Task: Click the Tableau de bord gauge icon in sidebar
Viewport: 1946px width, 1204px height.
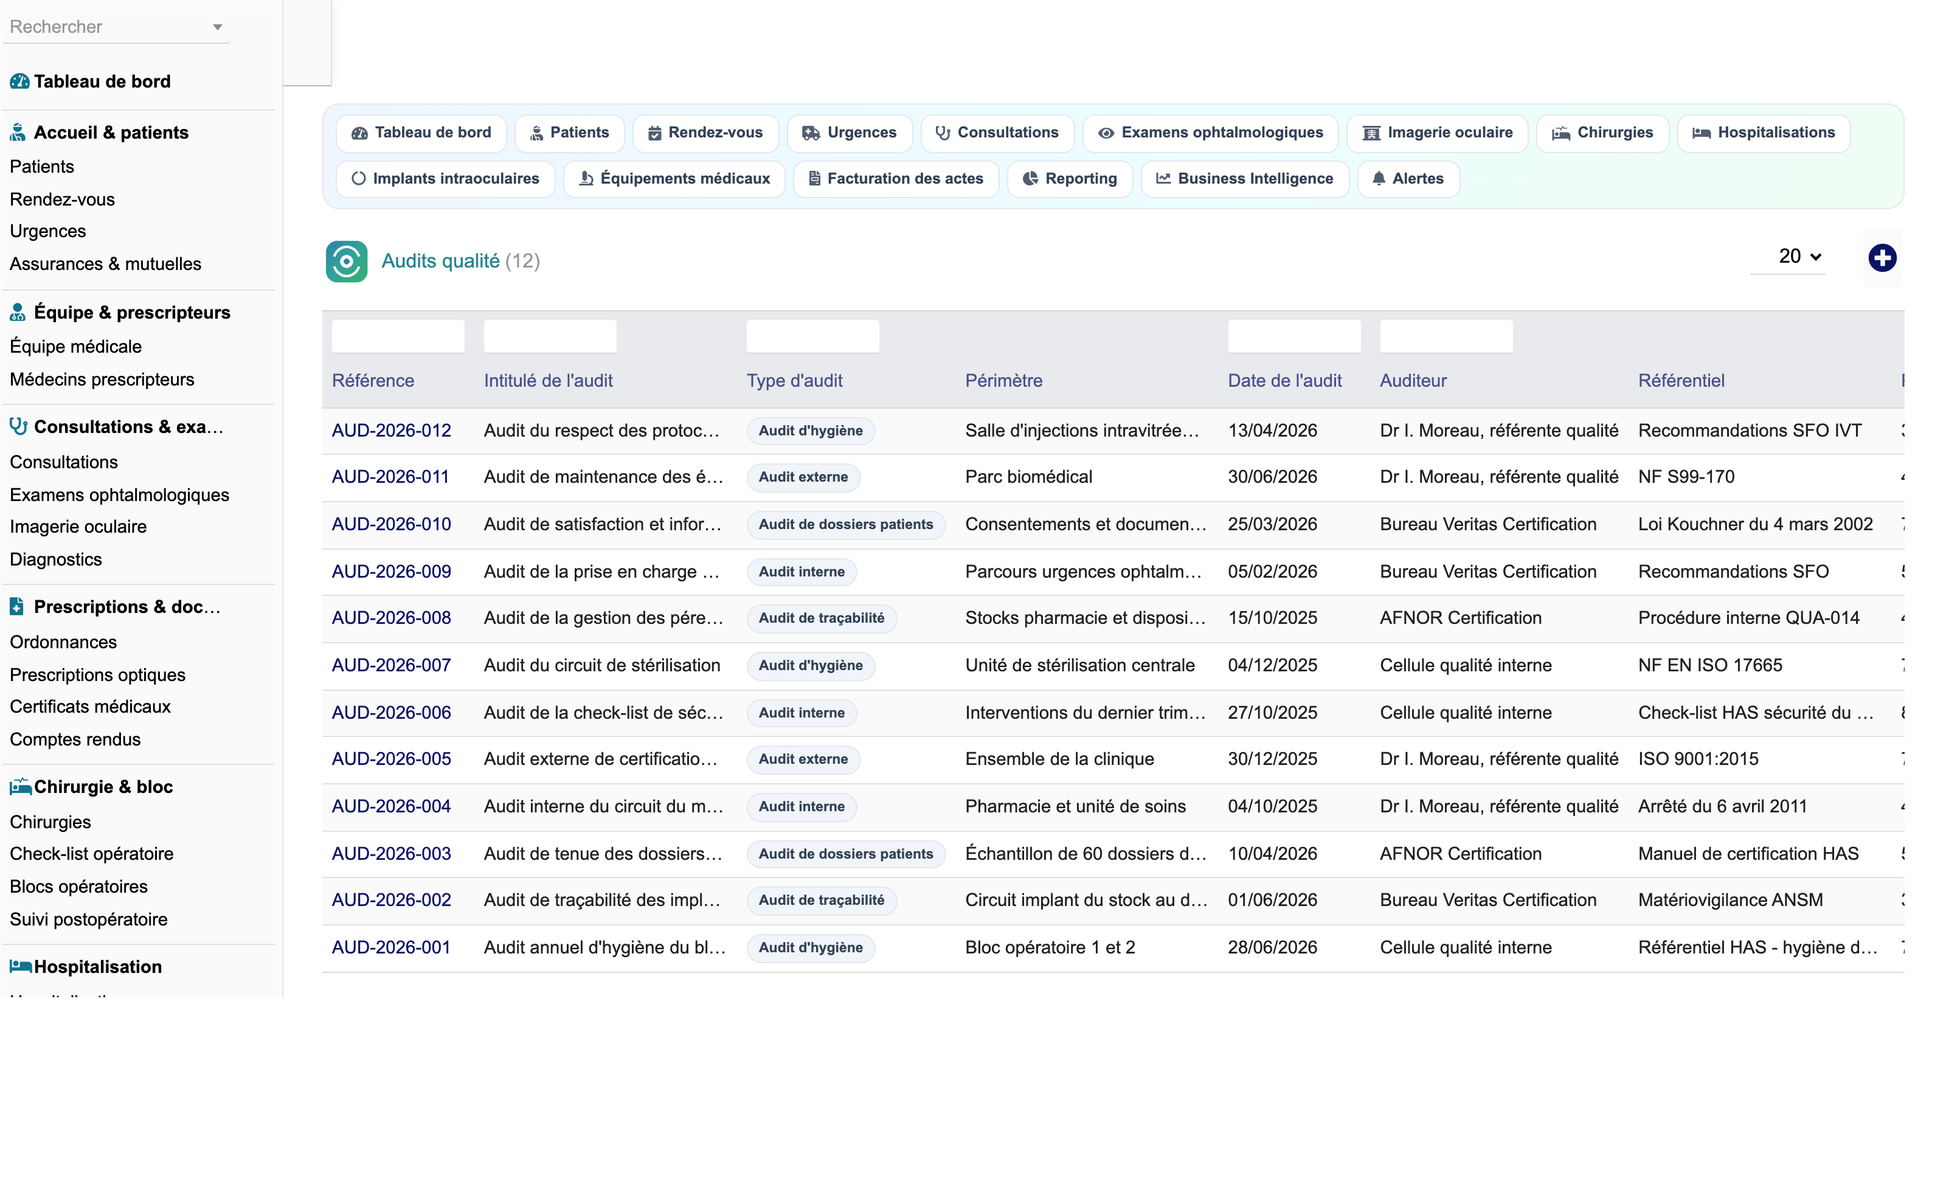Action: coord(19,82)
